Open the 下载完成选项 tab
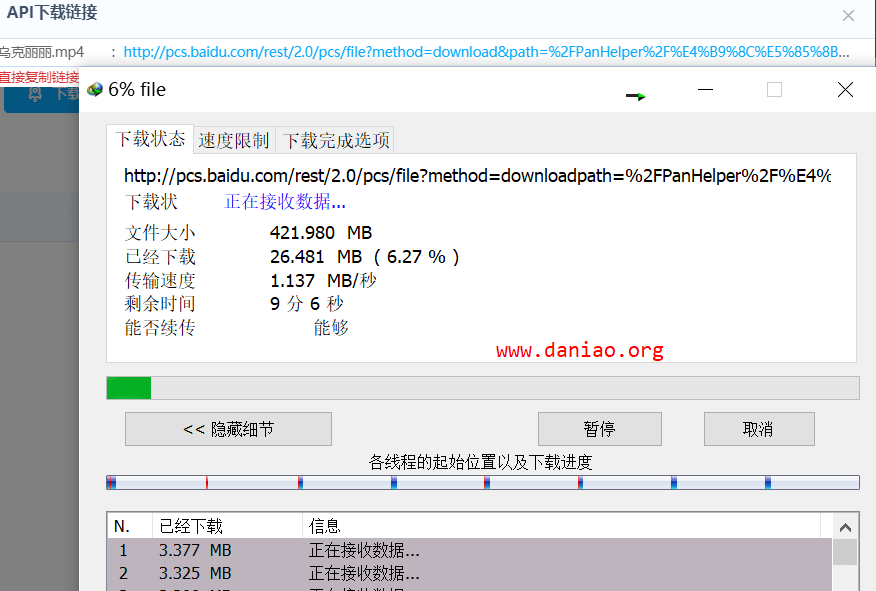The width and height of the screenshot is (876, 591). pyautogui.click(x=336, y=140)
